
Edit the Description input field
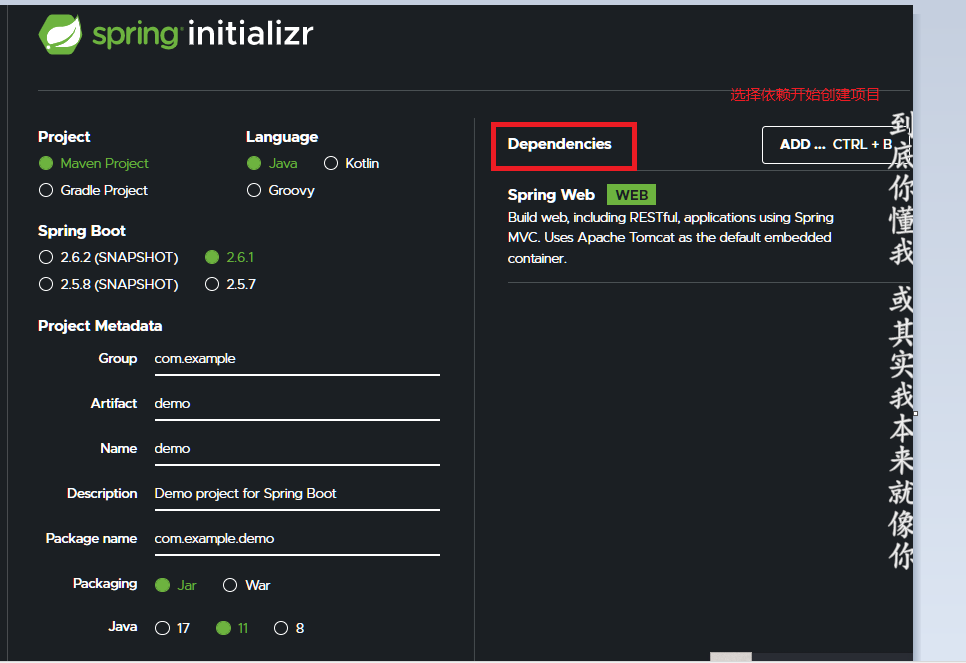pos(297,494)
